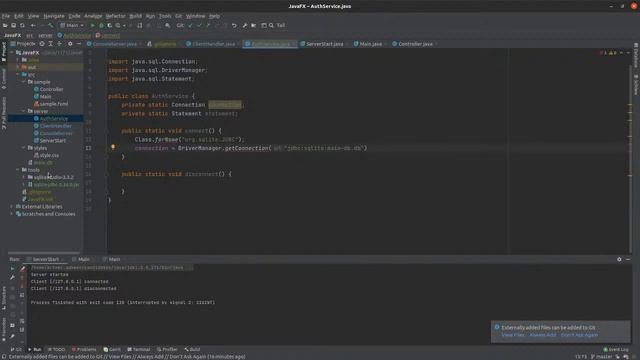Click wrench icon in Run panel sidebar
The height and width of the screenshot is (360, 640).
[x=12, y=278]
